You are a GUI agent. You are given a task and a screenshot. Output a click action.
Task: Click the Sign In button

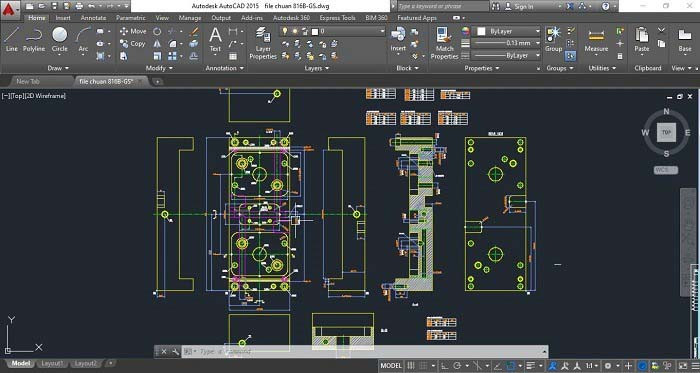coord(519,6)
